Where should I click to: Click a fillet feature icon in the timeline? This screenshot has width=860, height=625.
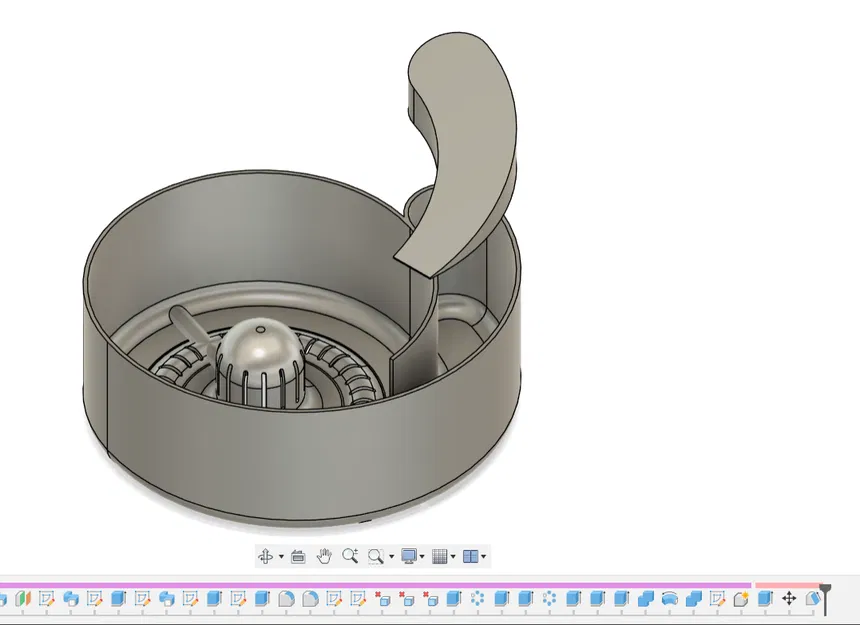point(288,599)
